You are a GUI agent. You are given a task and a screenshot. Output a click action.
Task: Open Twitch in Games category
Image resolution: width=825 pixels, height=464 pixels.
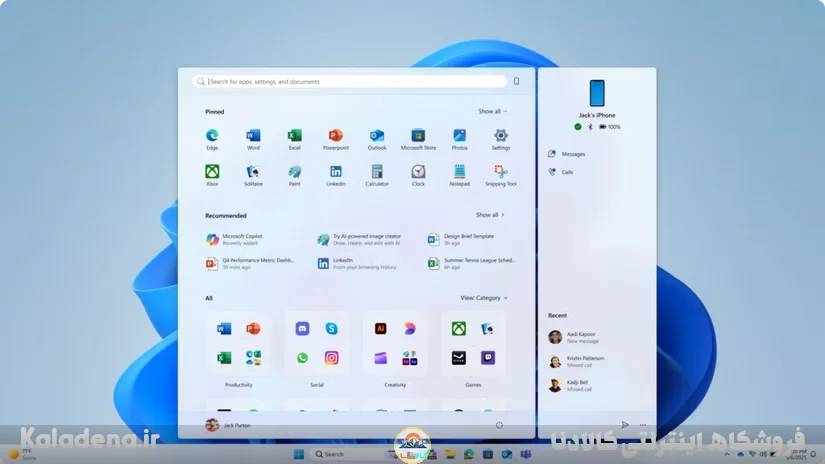pos(488,358)
